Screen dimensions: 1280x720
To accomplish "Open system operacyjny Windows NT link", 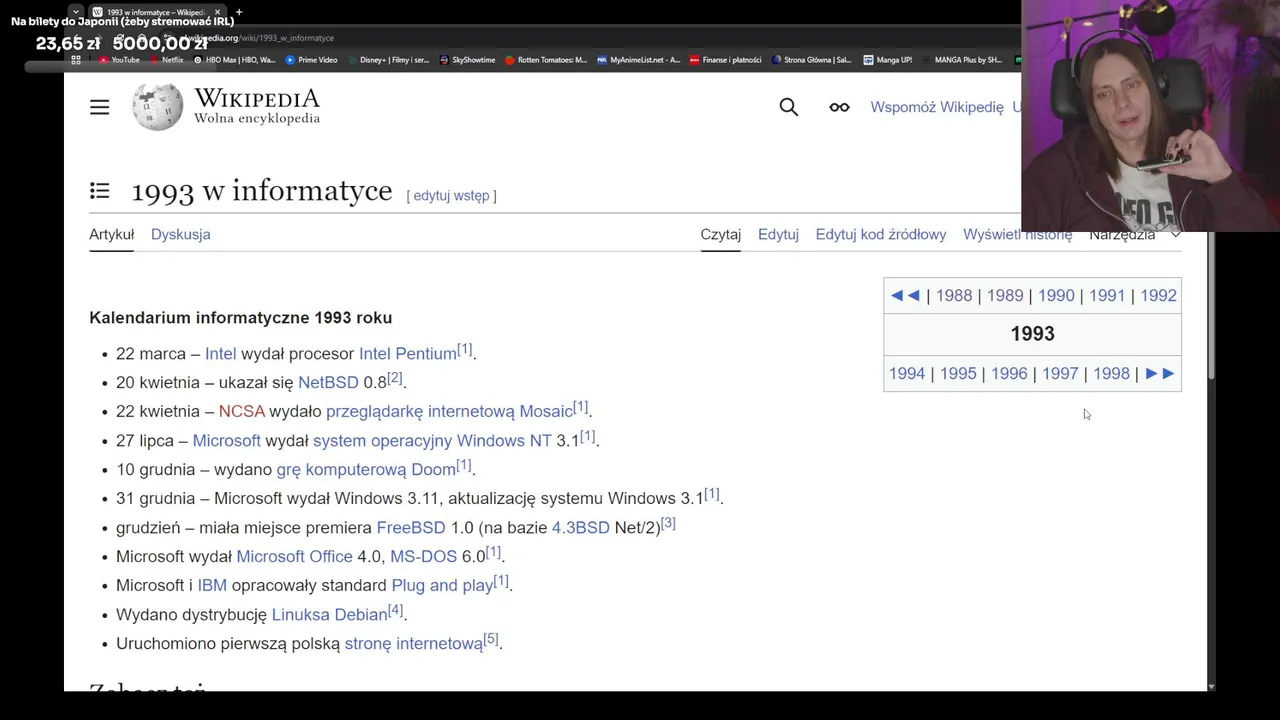I will coord(432,440).
